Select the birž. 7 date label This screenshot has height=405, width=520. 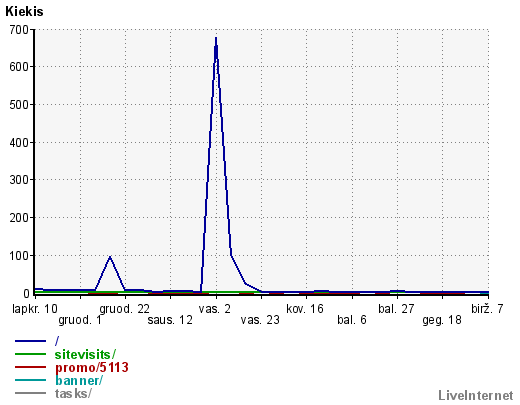tap(487, 309)
